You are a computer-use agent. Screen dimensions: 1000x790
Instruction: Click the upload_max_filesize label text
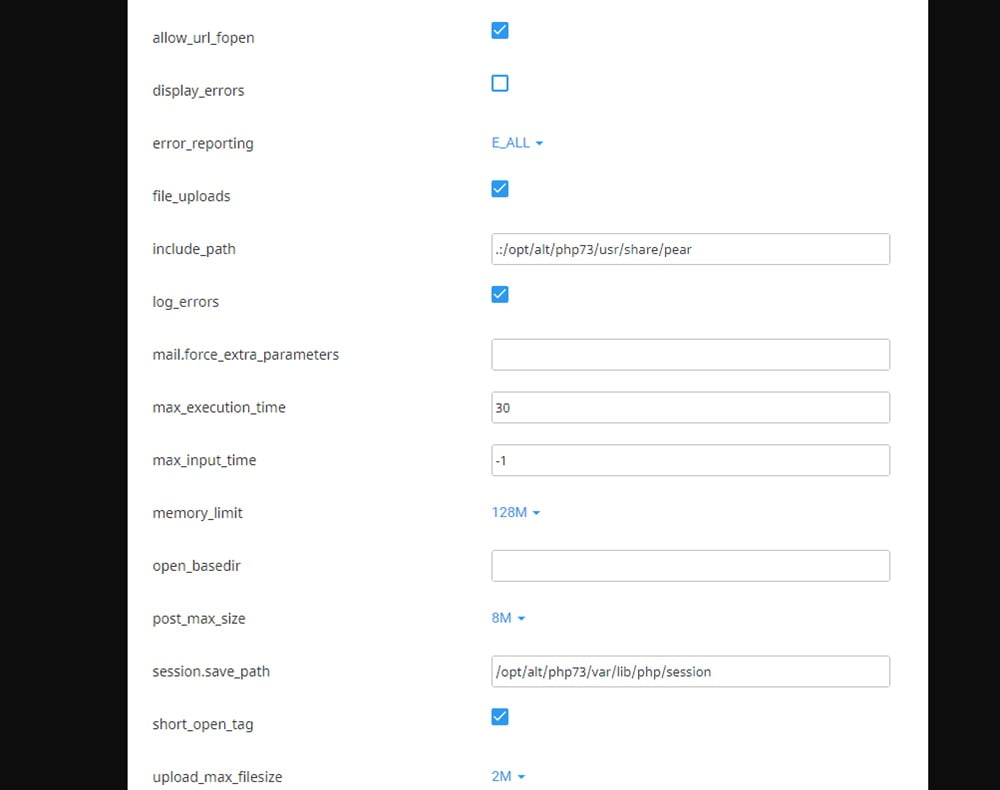pos(217,777)
